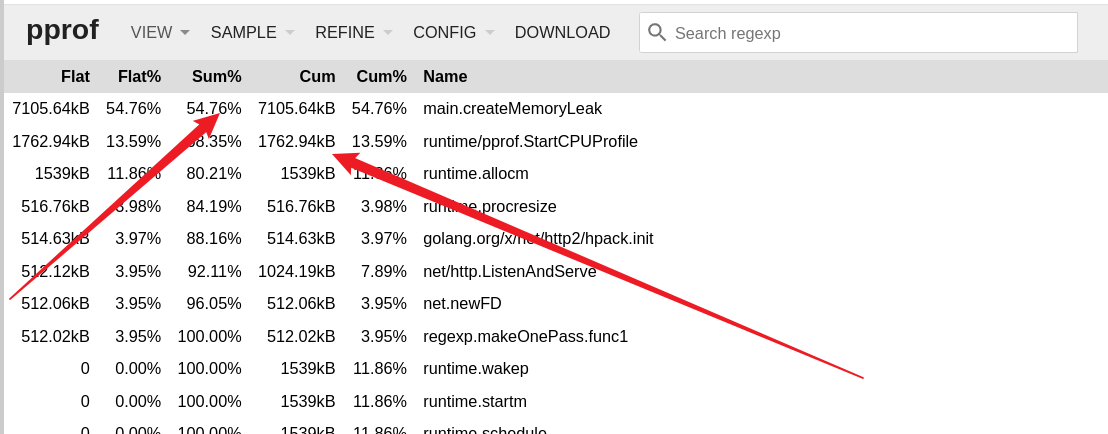
Task: Sort by the Cum% column header
Action: [381, 76]
